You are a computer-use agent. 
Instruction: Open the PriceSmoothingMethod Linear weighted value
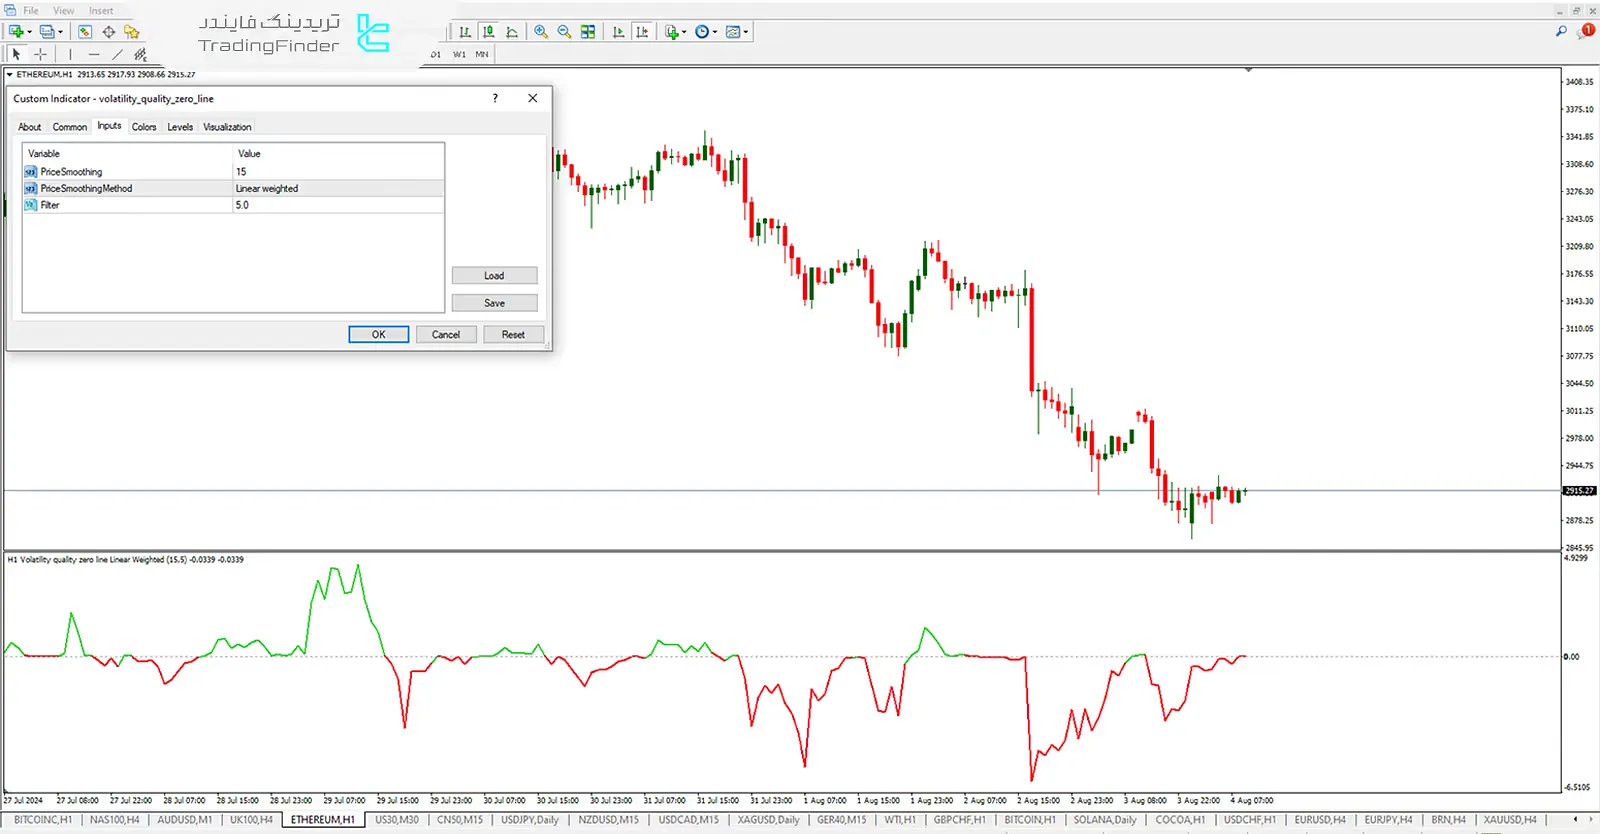(x=338, y=188)
